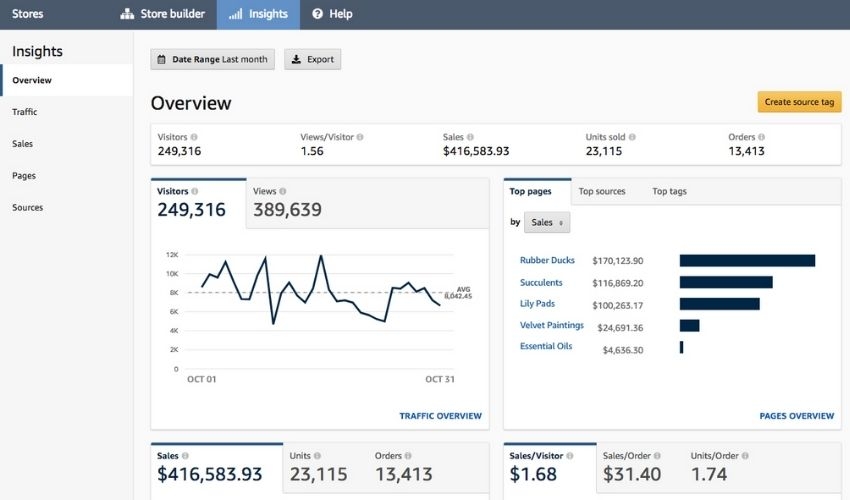Select the Orders 13,413 bottom tab
850x500 pixels.
pyautogui.click(x=404, y=469)
